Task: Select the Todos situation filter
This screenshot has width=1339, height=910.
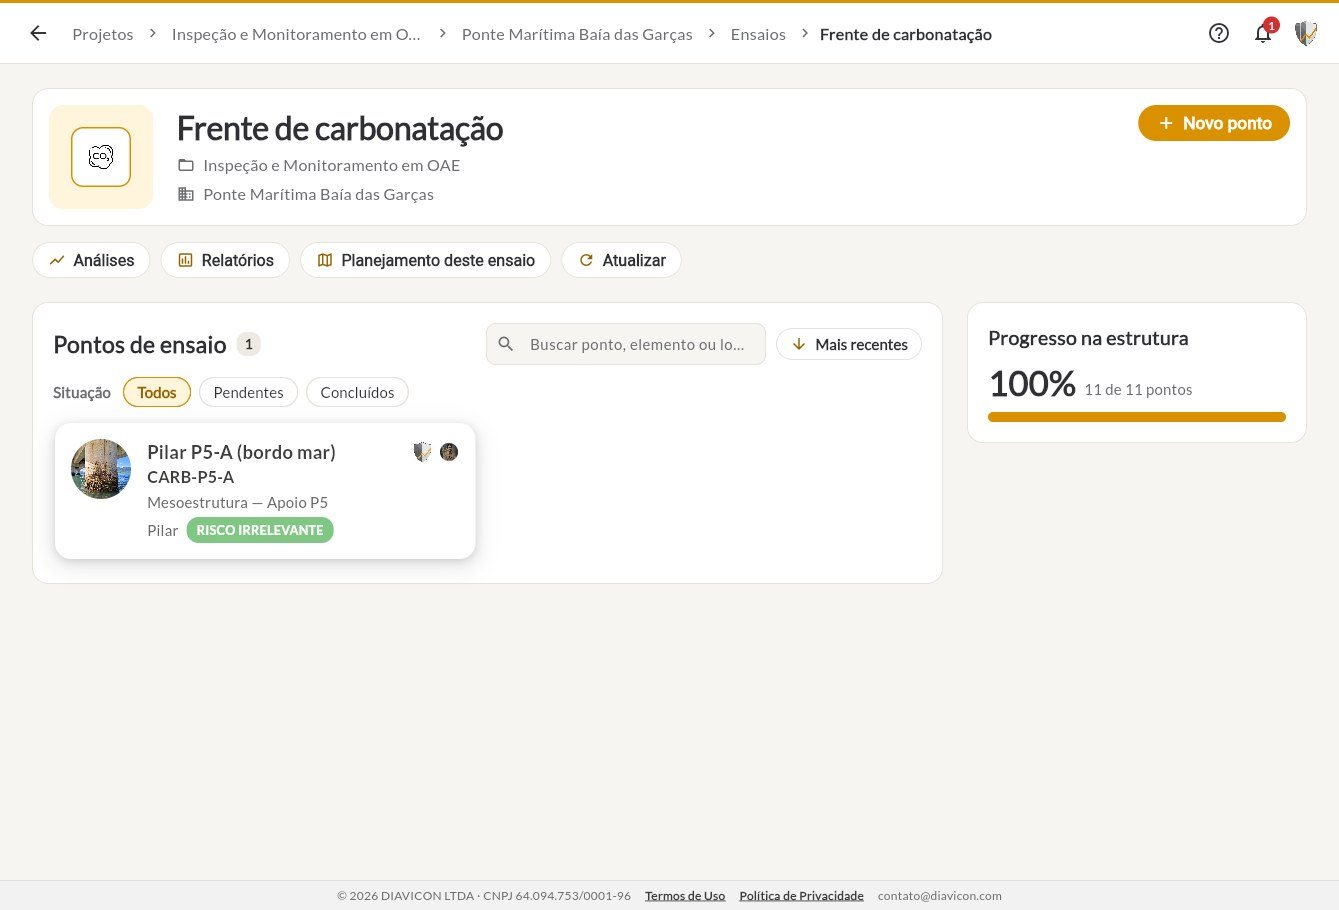Action: coord(157,392)
